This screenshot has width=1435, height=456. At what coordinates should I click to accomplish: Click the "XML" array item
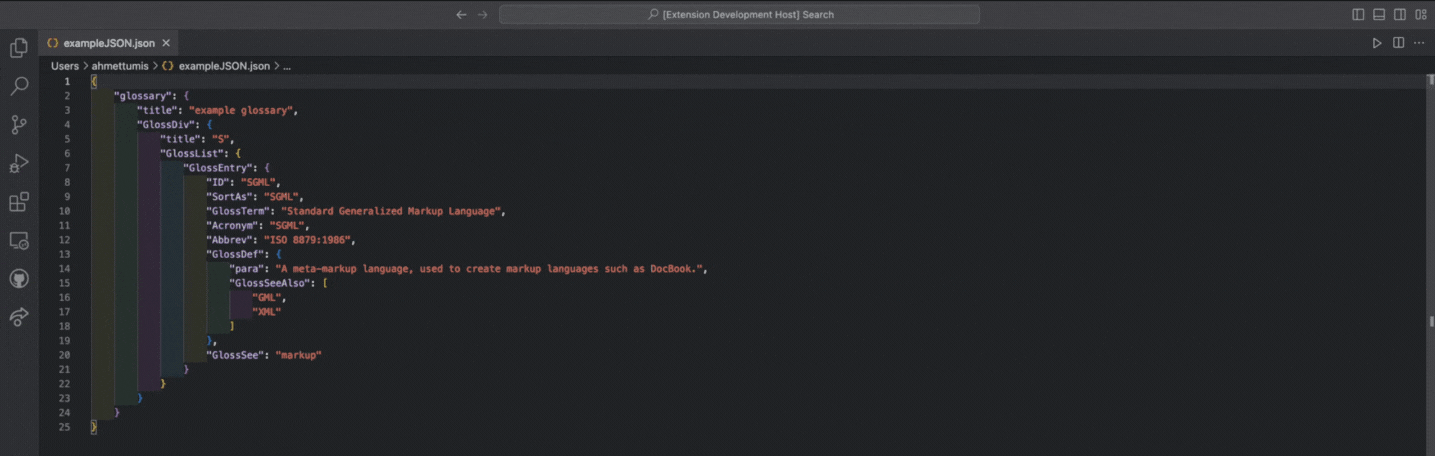point(267,313)
